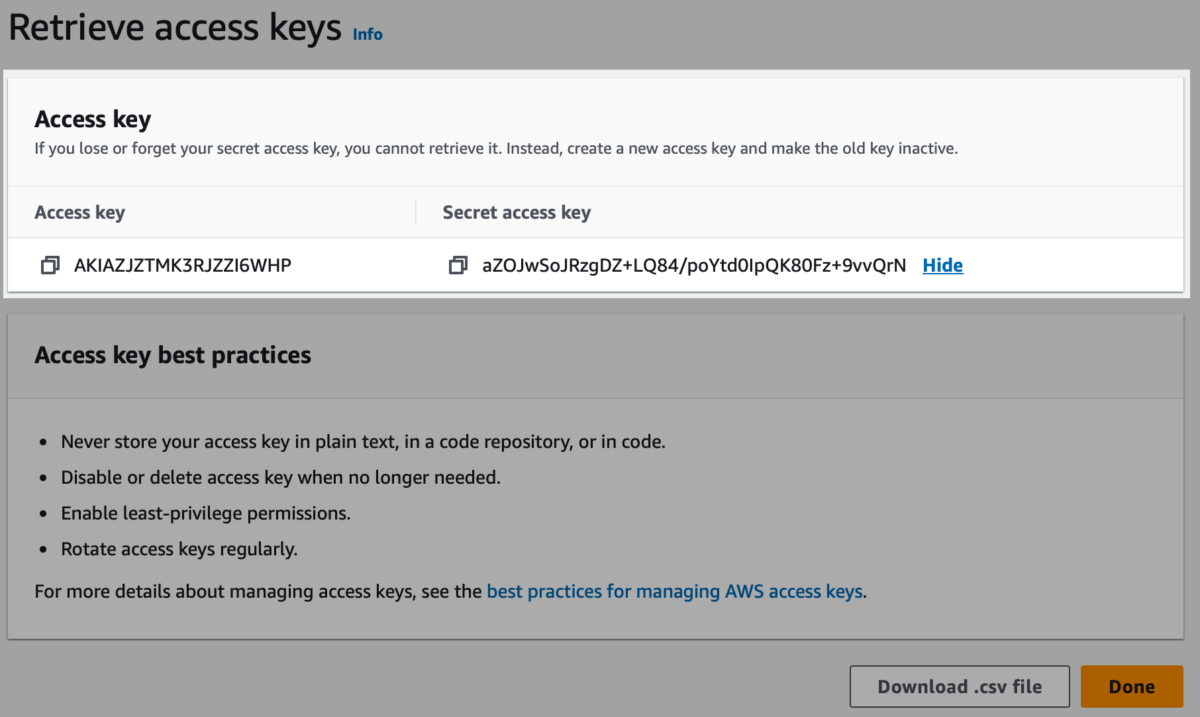This screenshot has width=1200, height=717.
Task: Click the 'Never store your access key' bullet
Action: (363, 441)
